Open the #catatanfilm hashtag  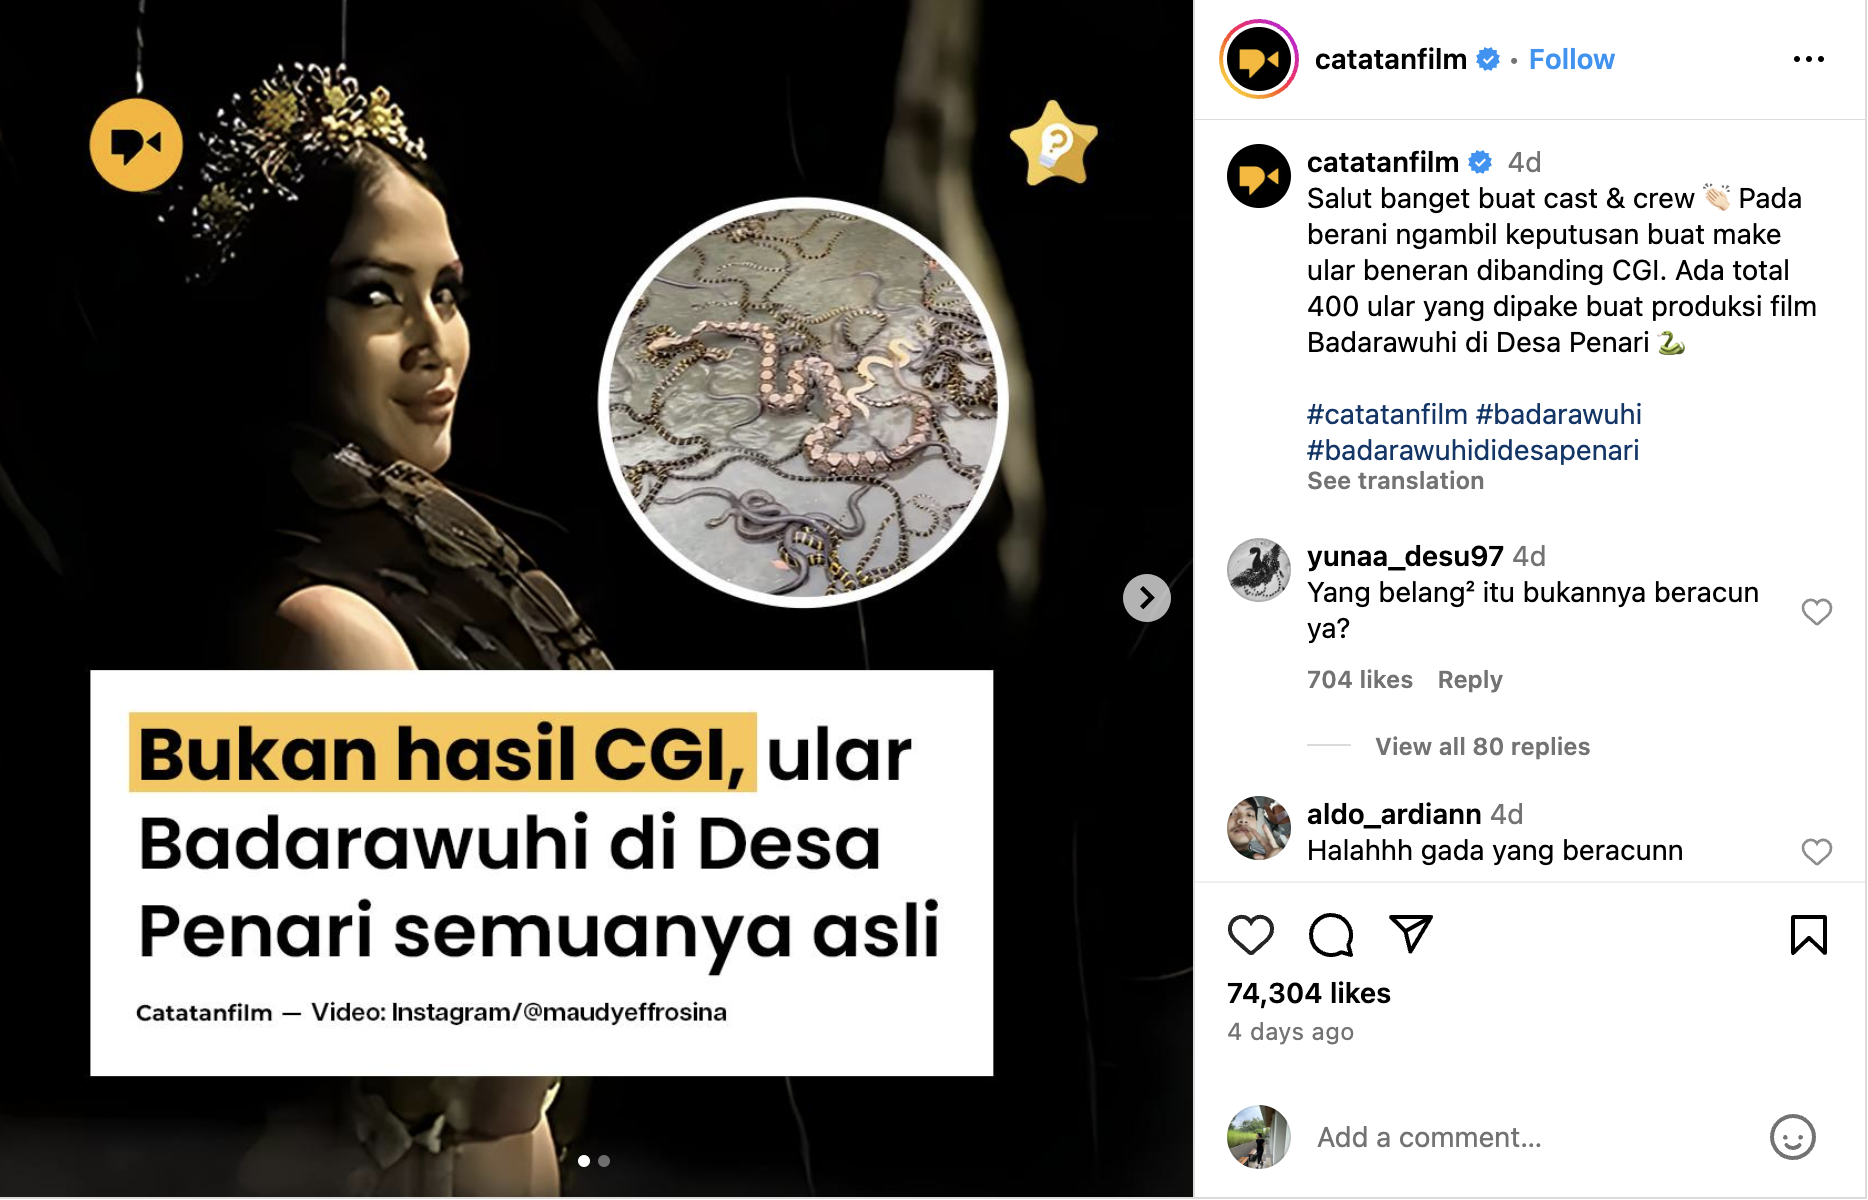(1387, 414)
